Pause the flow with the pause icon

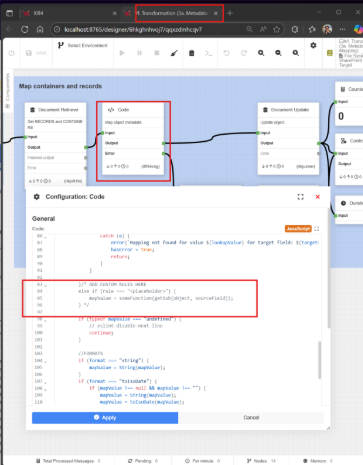pyautogui.click(x=139, y=53)
